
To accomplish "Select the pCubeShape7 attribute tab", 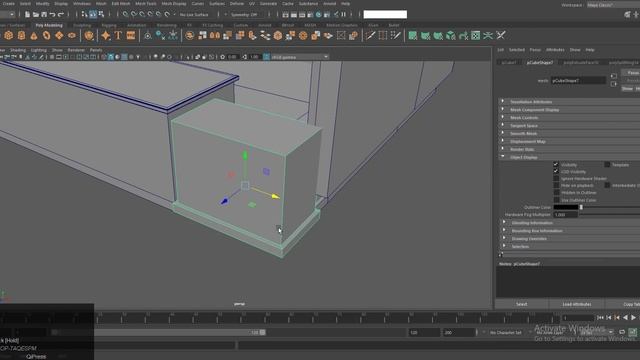I will pyautogui.click(x=540, y=62).
